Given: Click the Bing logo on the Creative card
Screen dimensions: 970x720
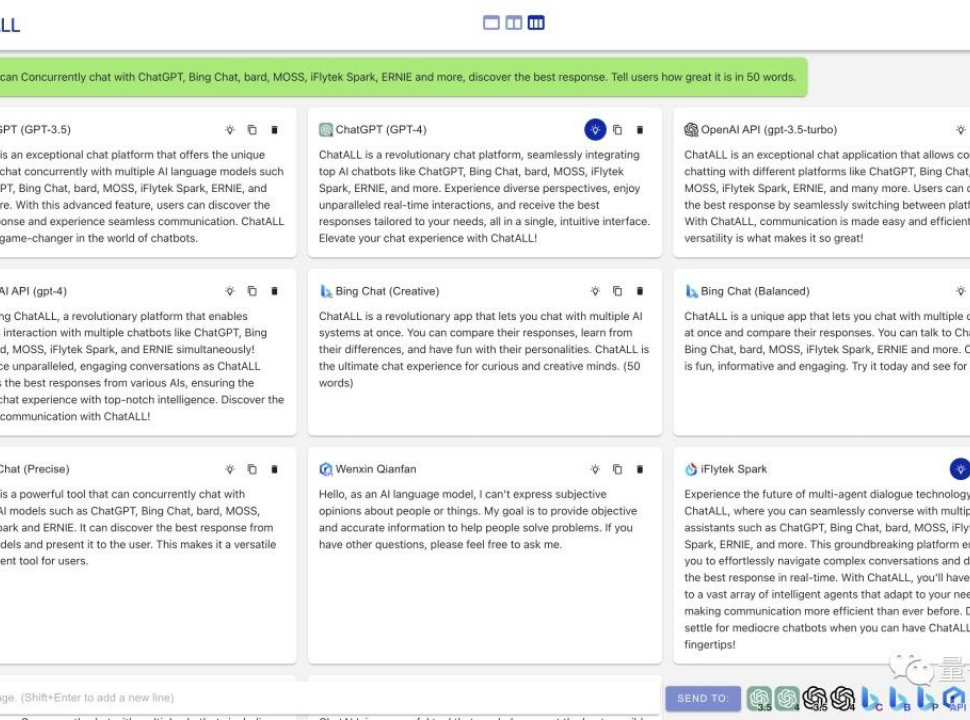Looking at the screenshot, I should (x=325, y=291).
